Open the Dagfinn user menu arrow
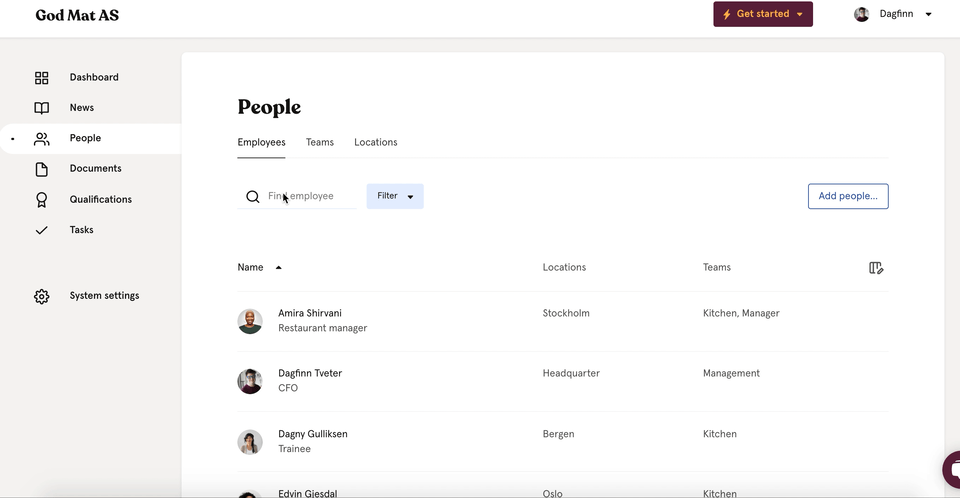Viewport: 960px width, 498px height. (928, 14)
